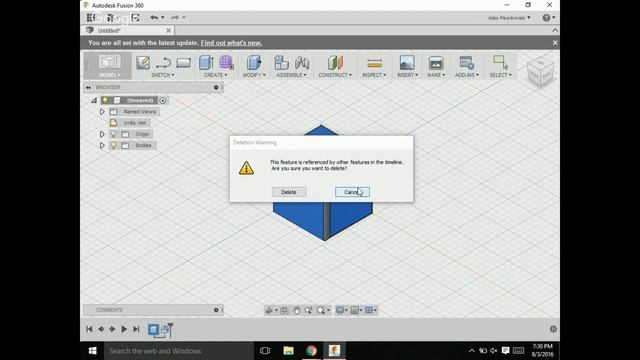Open the Inspect dropdown menu

tap(374, 75)
